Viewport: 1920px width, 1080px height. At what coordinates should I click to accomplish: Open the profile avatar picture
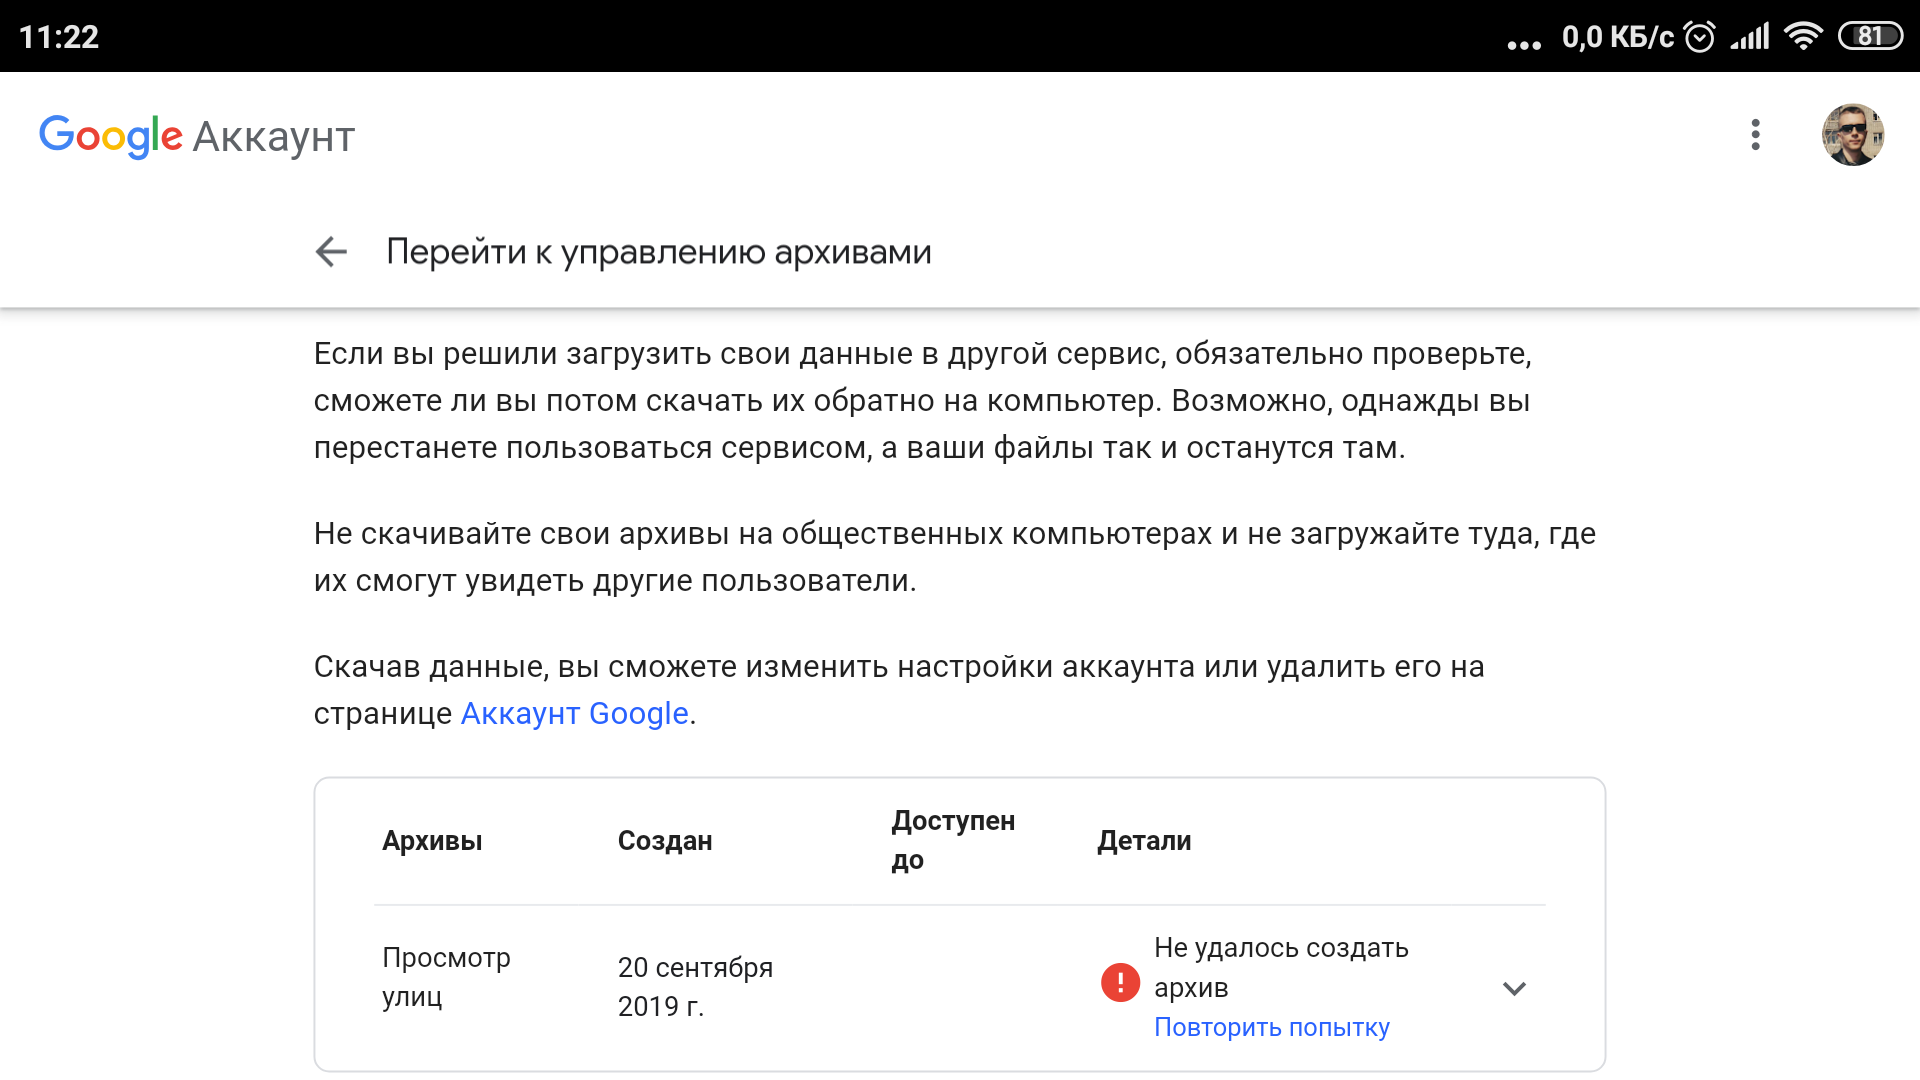(x=1853, y=135)
